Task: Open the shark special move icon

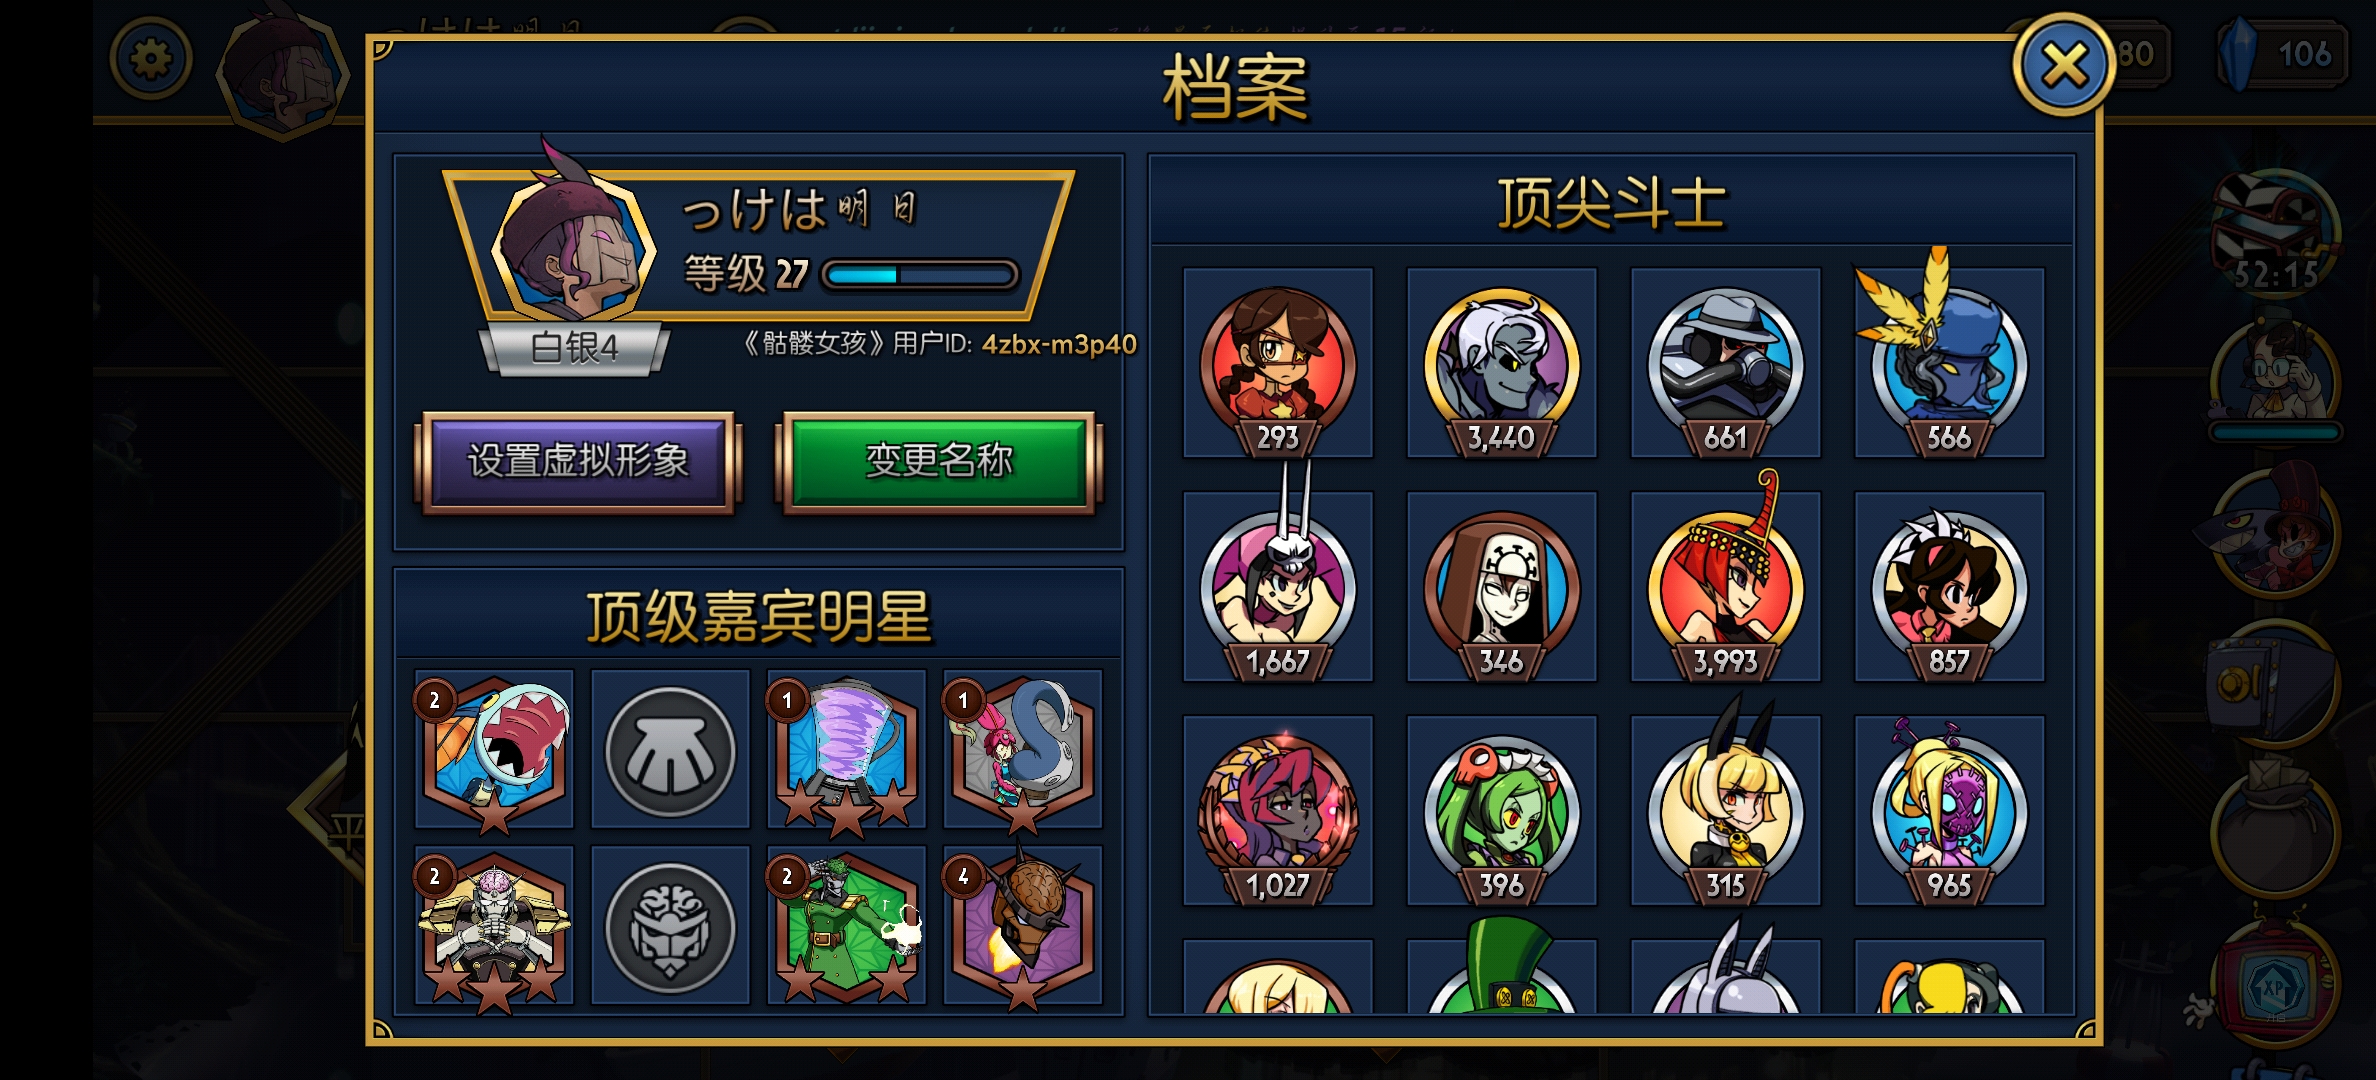Action: point(494,749)
